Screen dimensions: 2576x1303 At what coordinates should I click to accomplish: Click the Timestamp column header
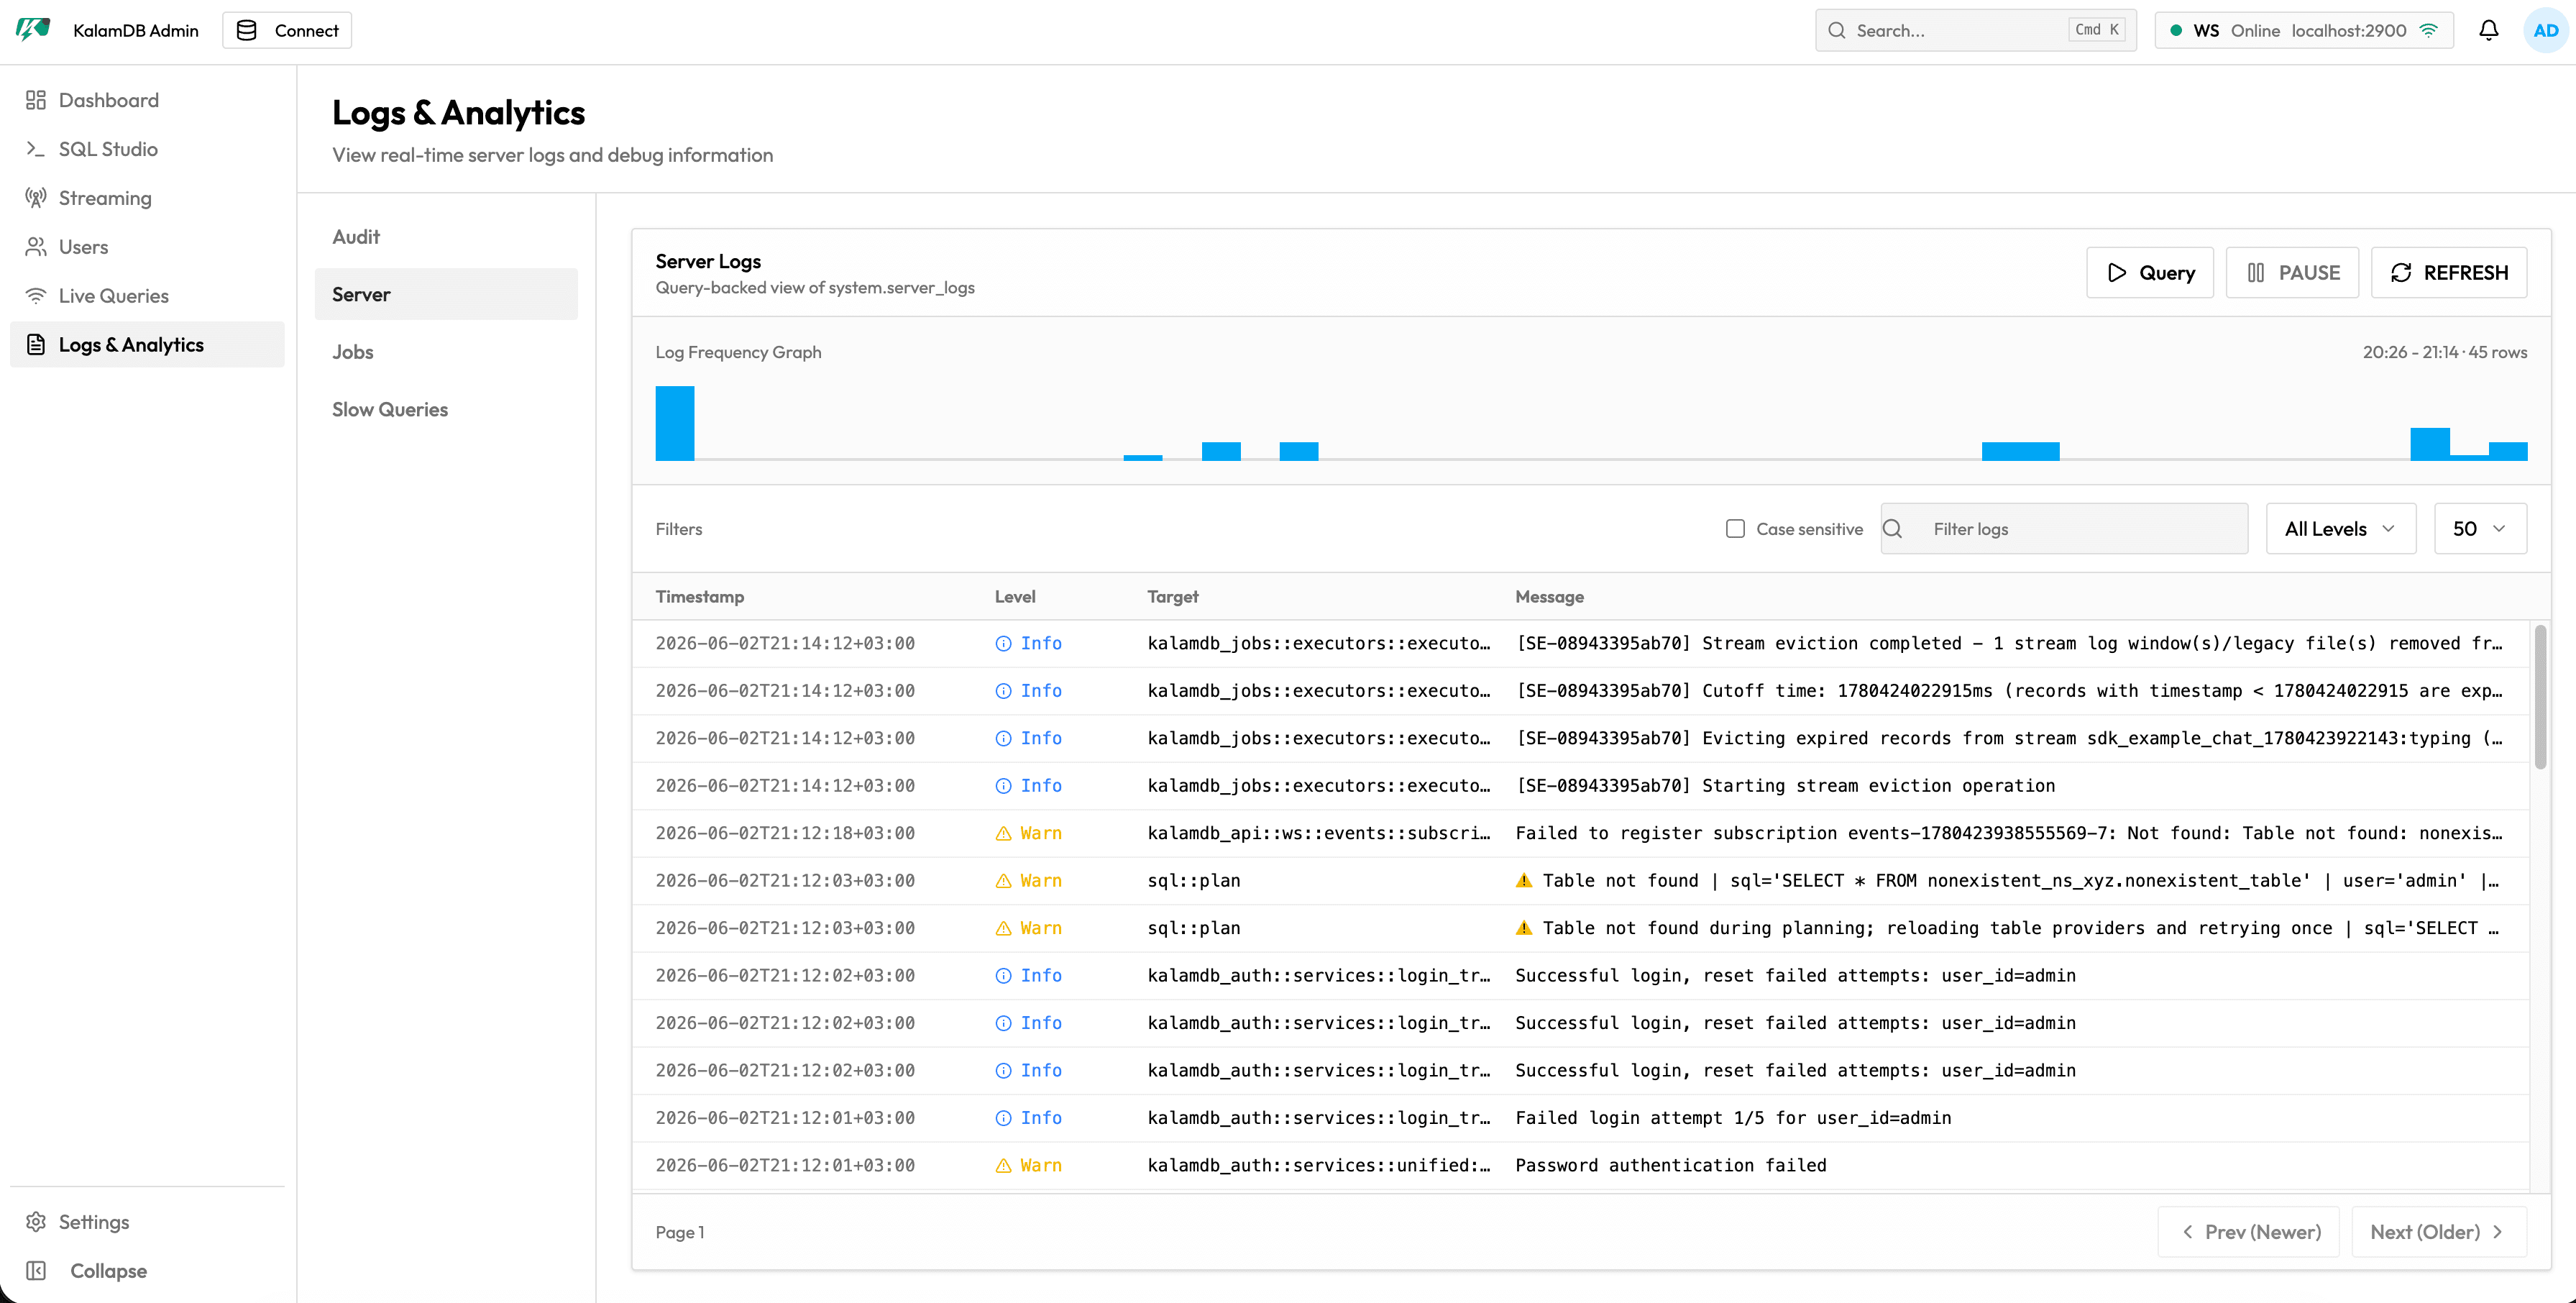pyautogui.click(x=700, y=597)
